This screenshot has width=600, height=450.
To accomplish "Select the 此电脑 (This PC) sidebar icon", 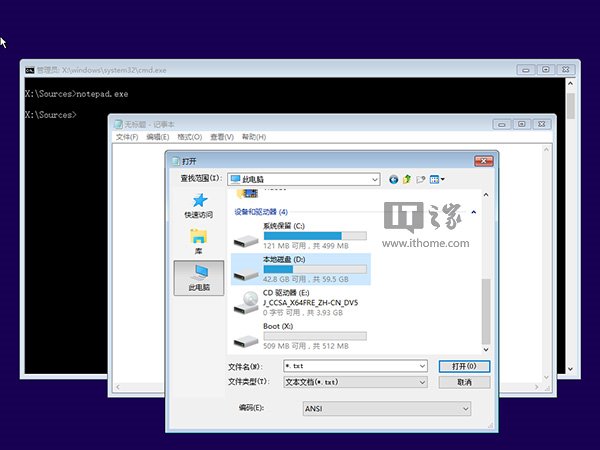I will (198, 277).
